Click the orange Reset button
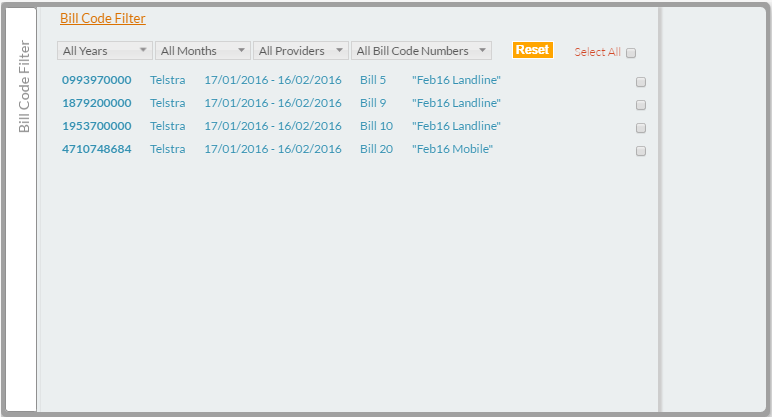The height and width of the screenshot is (417, 772). [x=532, y=50]
